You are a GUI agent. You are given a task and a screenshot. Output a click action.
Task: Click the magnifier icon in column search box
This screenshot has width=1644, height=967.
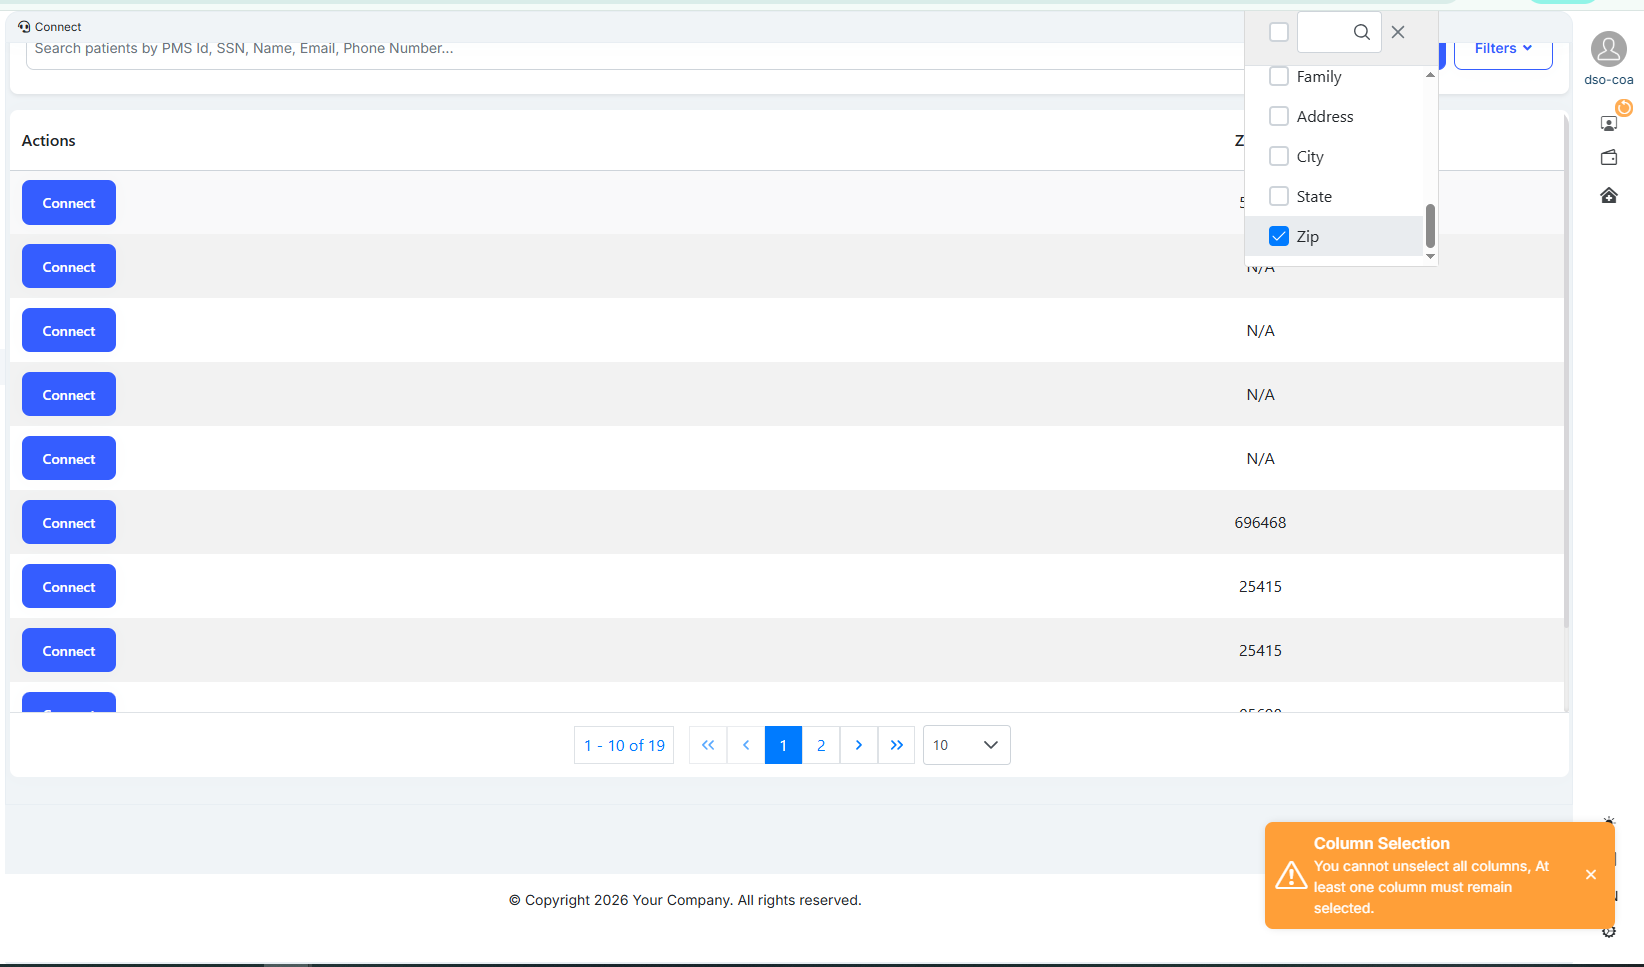point(1361,32)
